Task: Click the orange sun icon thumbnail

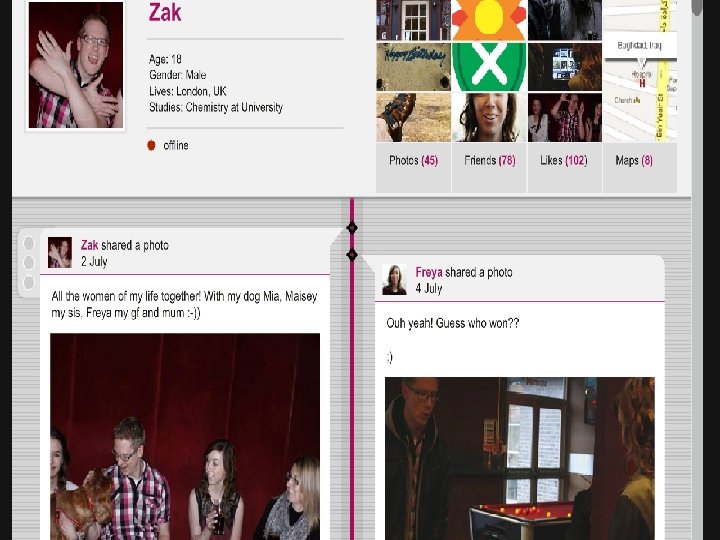Action: [489, 20]
